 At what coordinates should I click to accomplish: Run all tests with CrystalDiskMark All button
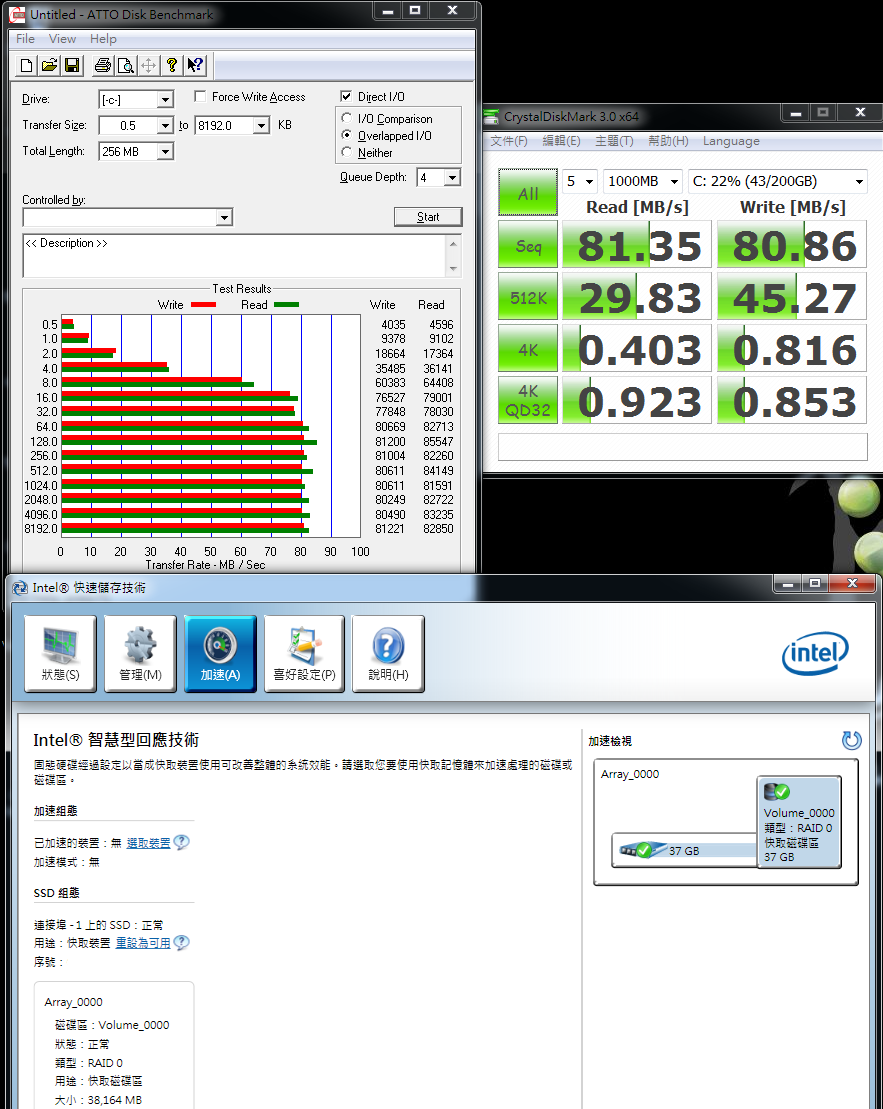pyautogui.click(x=528, y=192)
